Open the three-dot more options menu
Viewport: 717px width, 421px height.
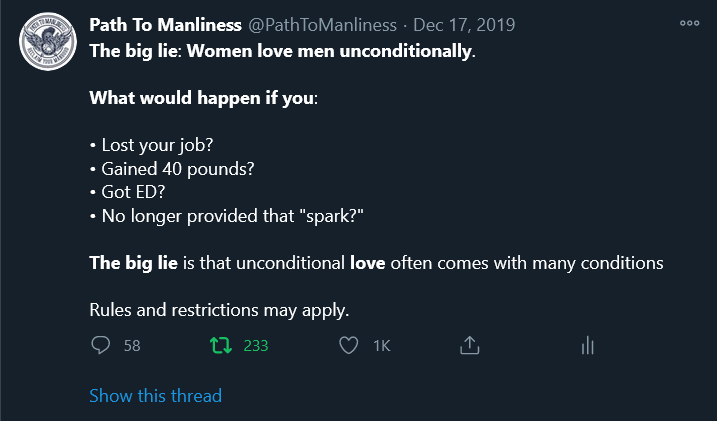(690, 23)
